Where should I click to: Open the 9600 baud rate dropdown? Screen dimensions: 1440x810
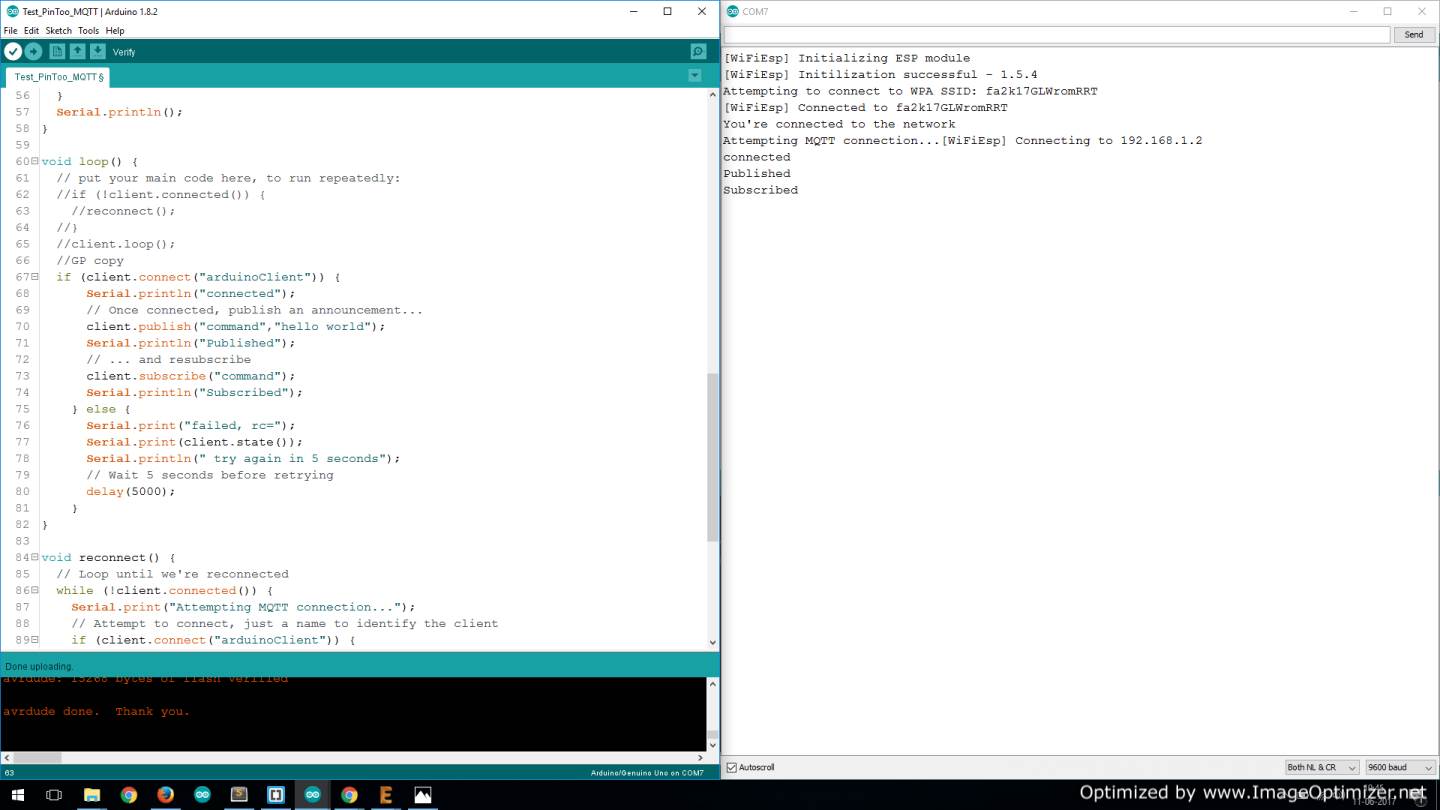pyautogui.click(x=1400, y=767)
